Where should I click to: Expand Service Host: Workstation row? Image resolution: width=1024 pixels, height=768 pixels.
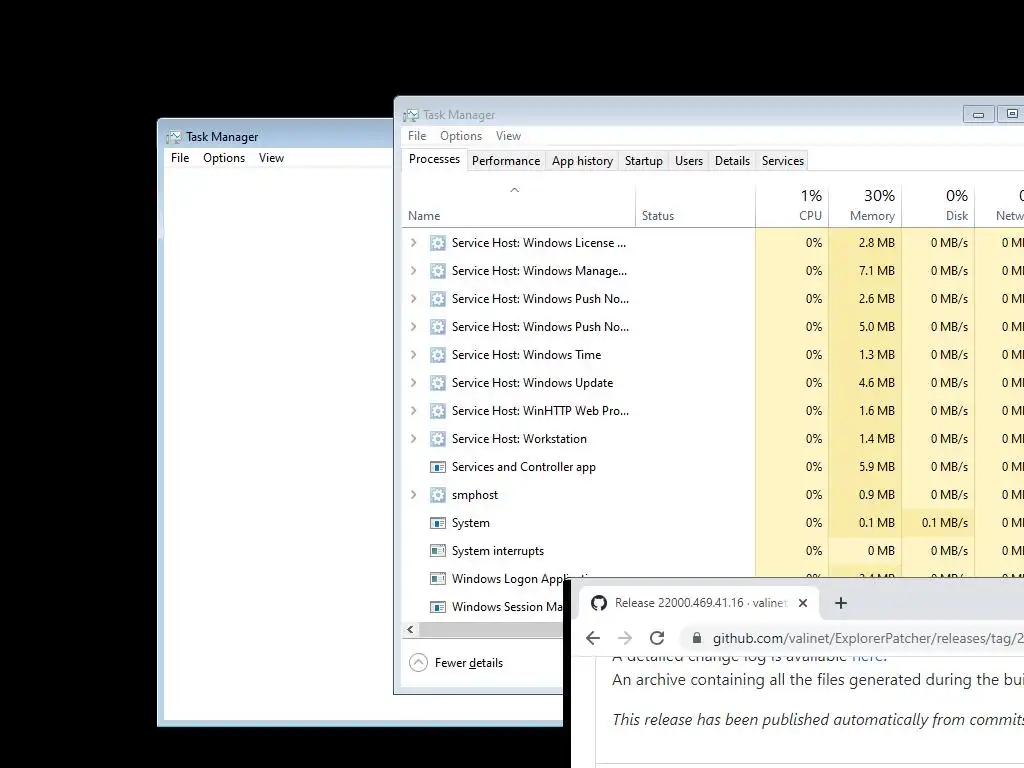(x=413, y=439)
